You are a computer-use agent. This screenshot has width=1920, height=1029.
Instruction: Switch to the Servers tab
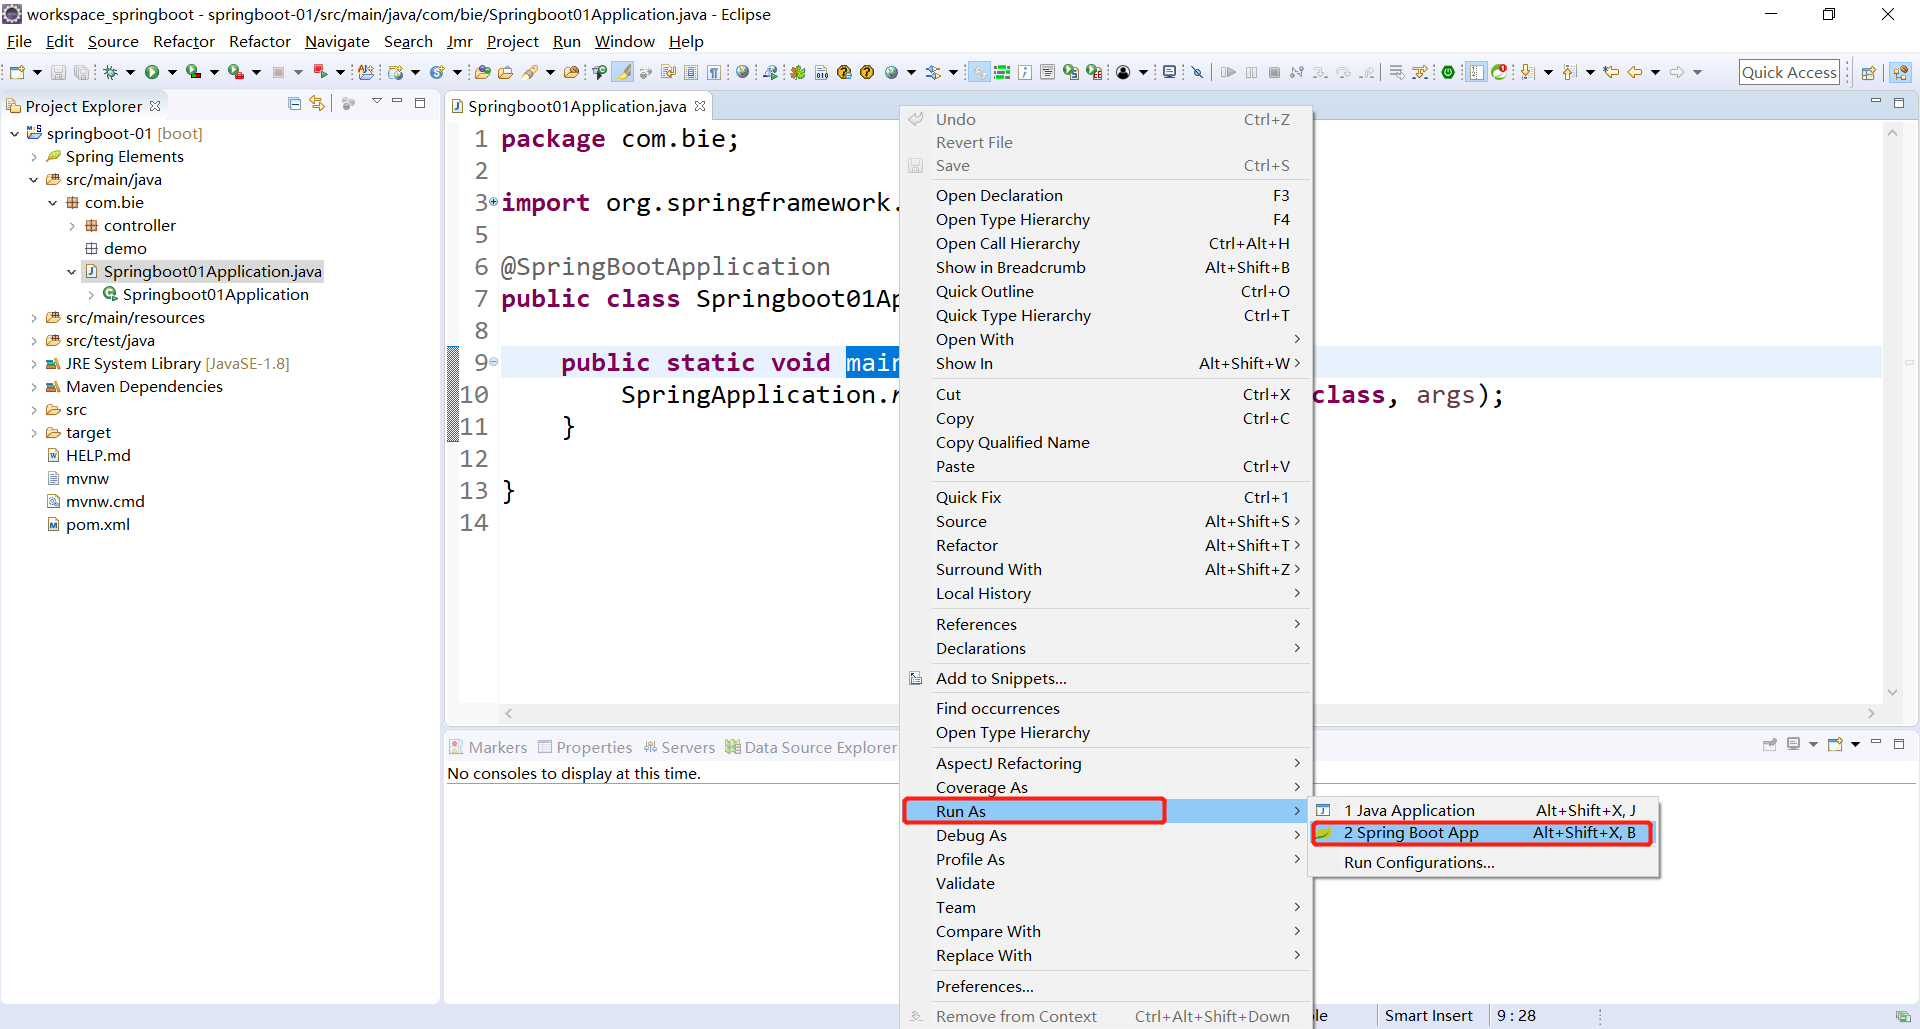[x=679, y=747]
